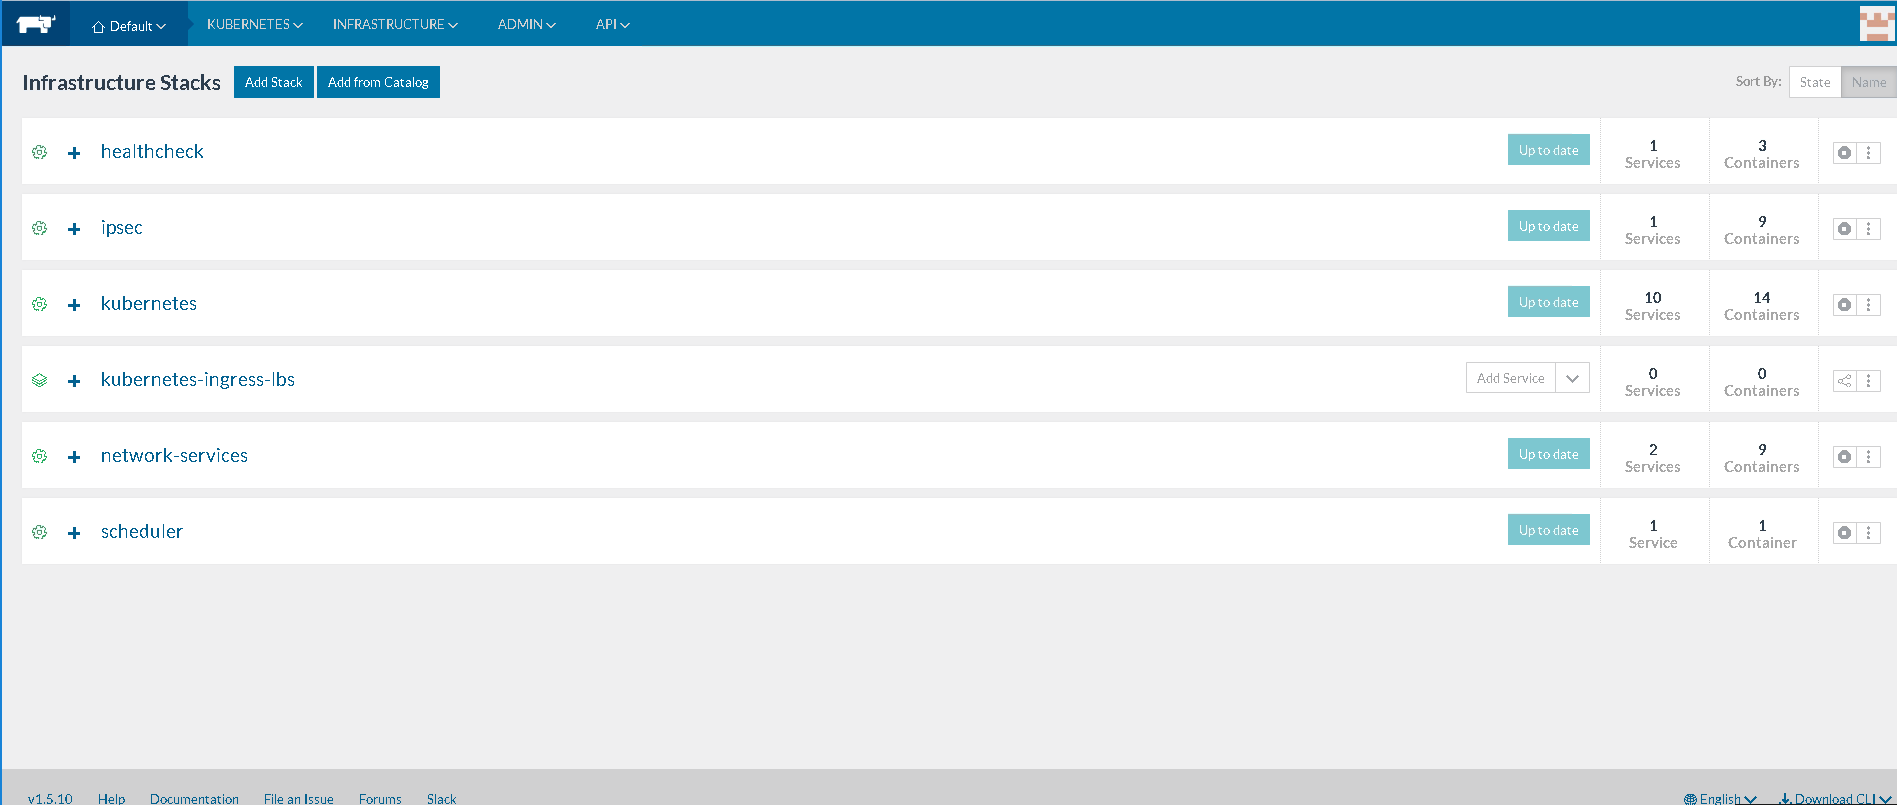Click the network-services stack state icon

39,456
